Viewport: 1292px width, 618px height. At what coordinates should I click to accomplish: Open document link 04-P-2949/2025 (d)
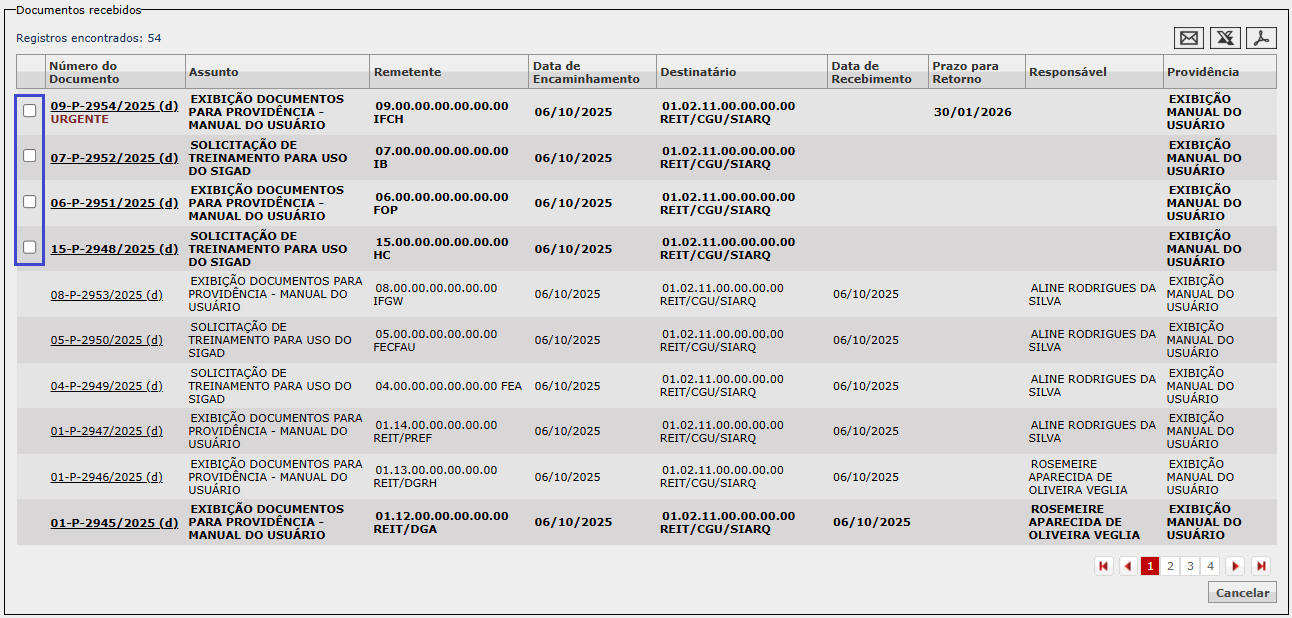point(106,386)
